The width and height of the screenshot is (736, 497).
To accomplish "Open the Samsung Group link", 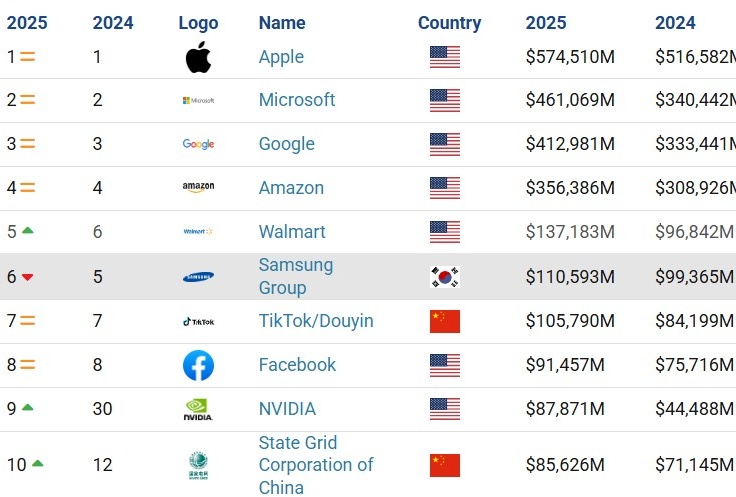I will pos(295,277).
